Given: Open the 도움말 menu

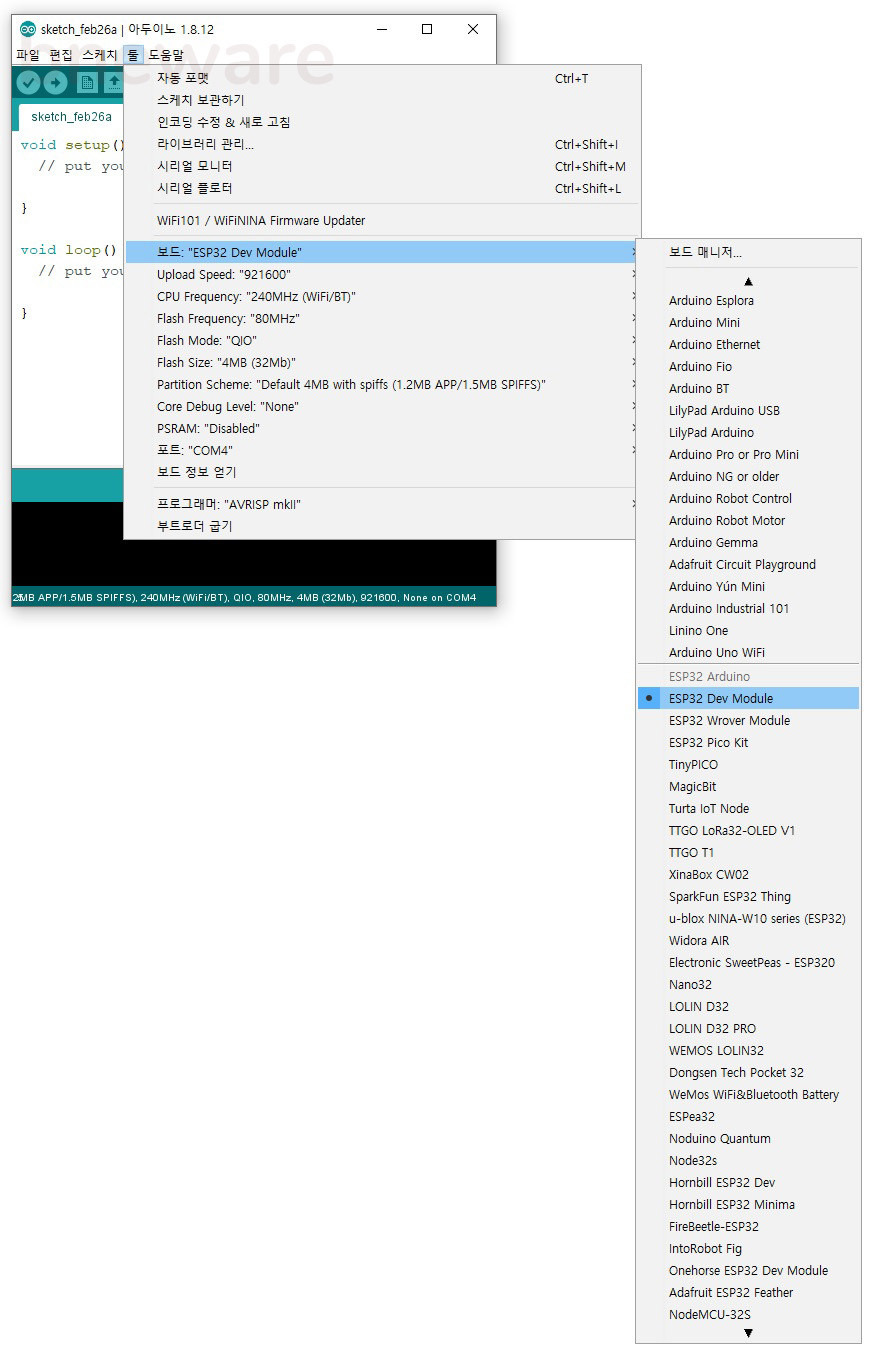Looking at the screenshot, I should tap(166, 55).
